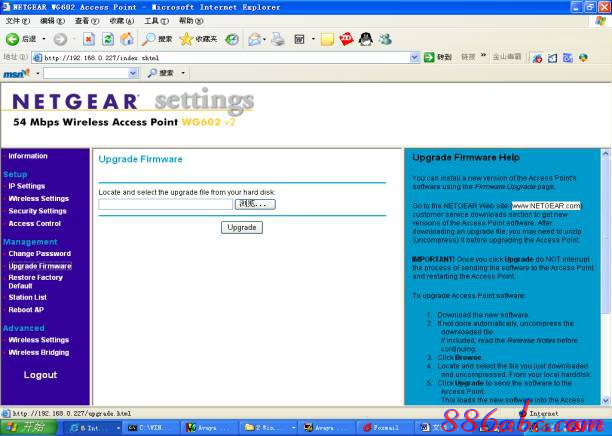The width and height of the screenshot is (612, 436).
Task: Expand the Edit icon dropdown arrow
Action: click(x=313, y=39)
